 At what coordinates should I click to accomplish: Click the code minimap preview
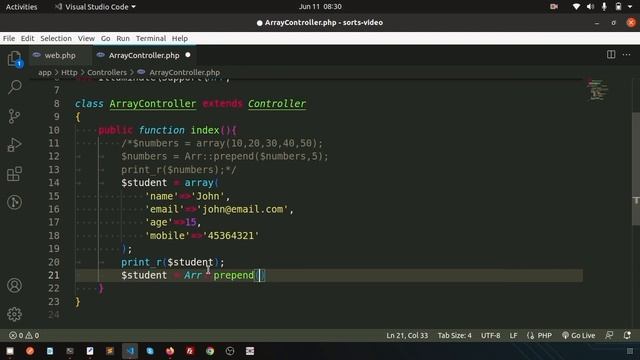598,90
